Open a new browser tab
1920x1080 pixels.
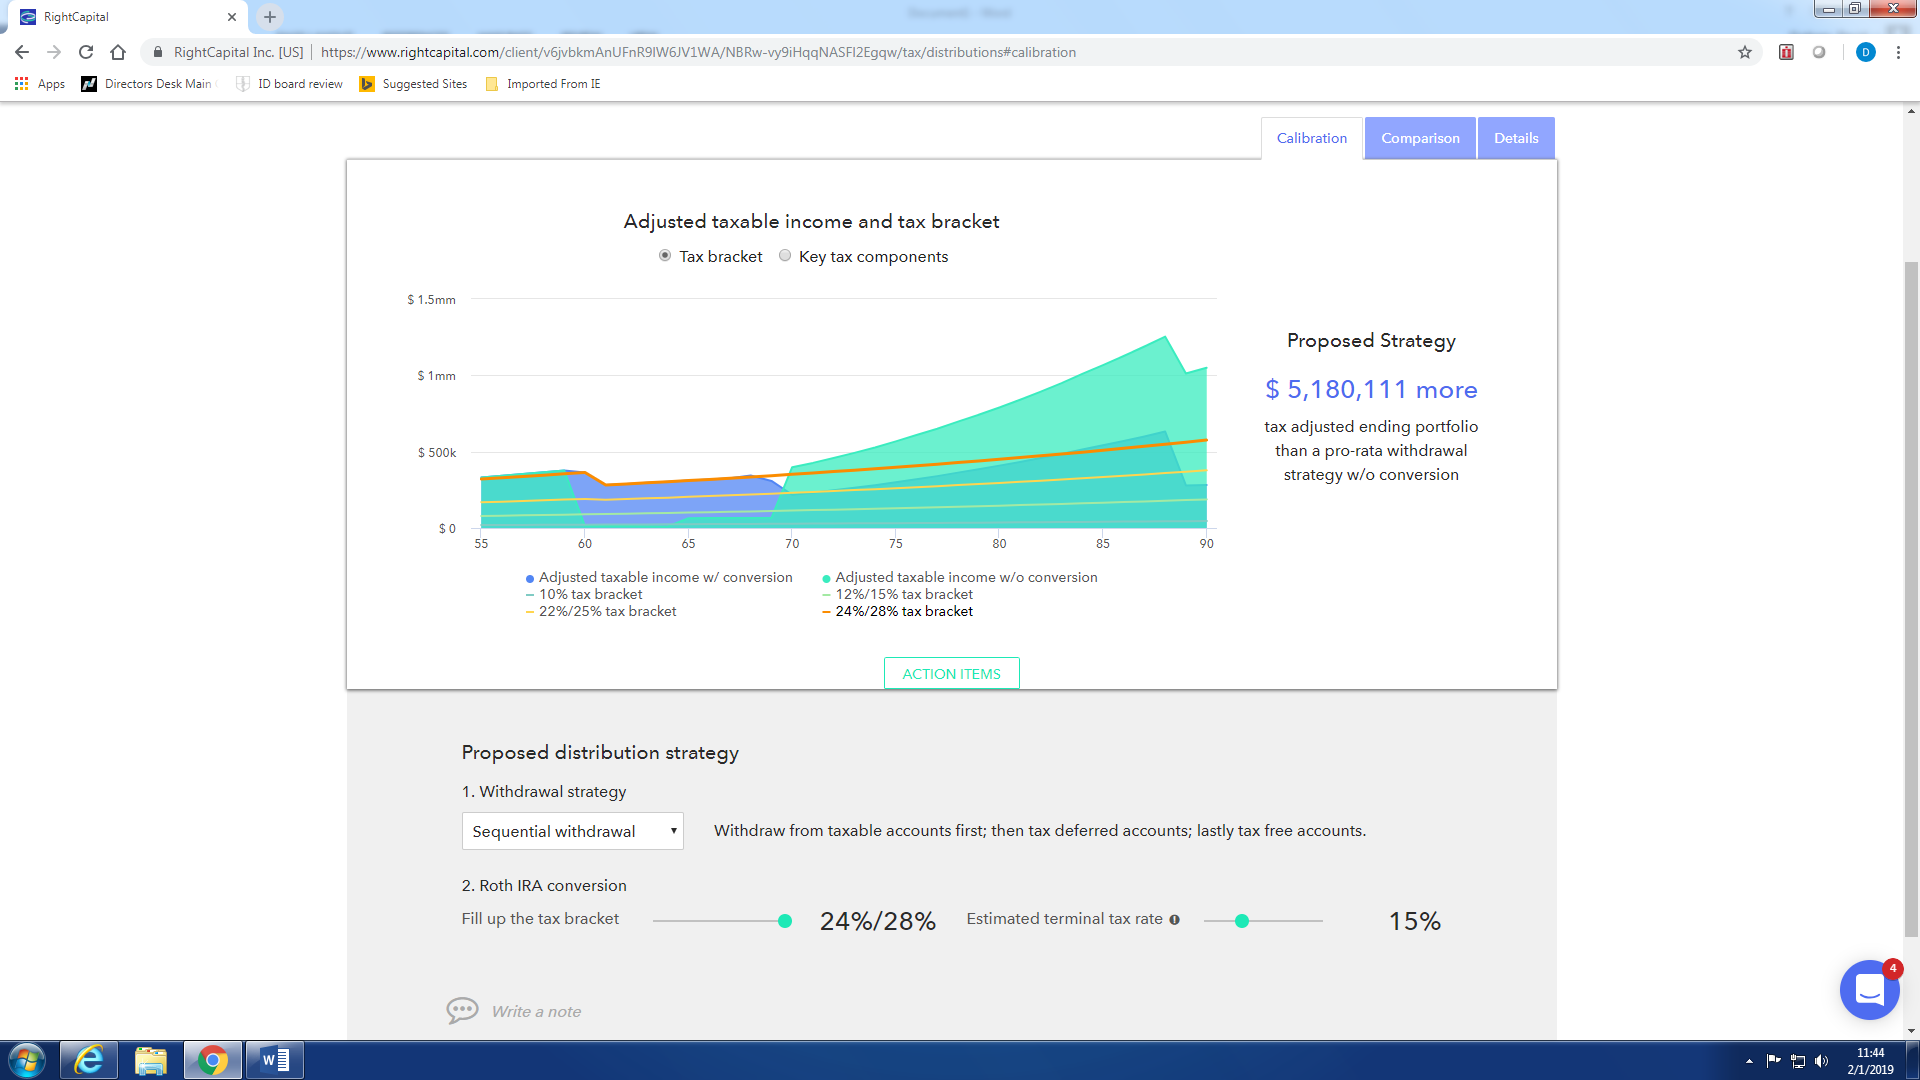tap(270, 17)
